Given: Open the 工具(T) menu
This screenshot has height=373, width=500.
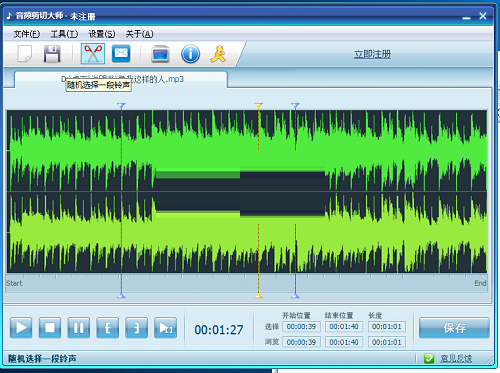Looking at the screenshot, I should pos(64,34).
